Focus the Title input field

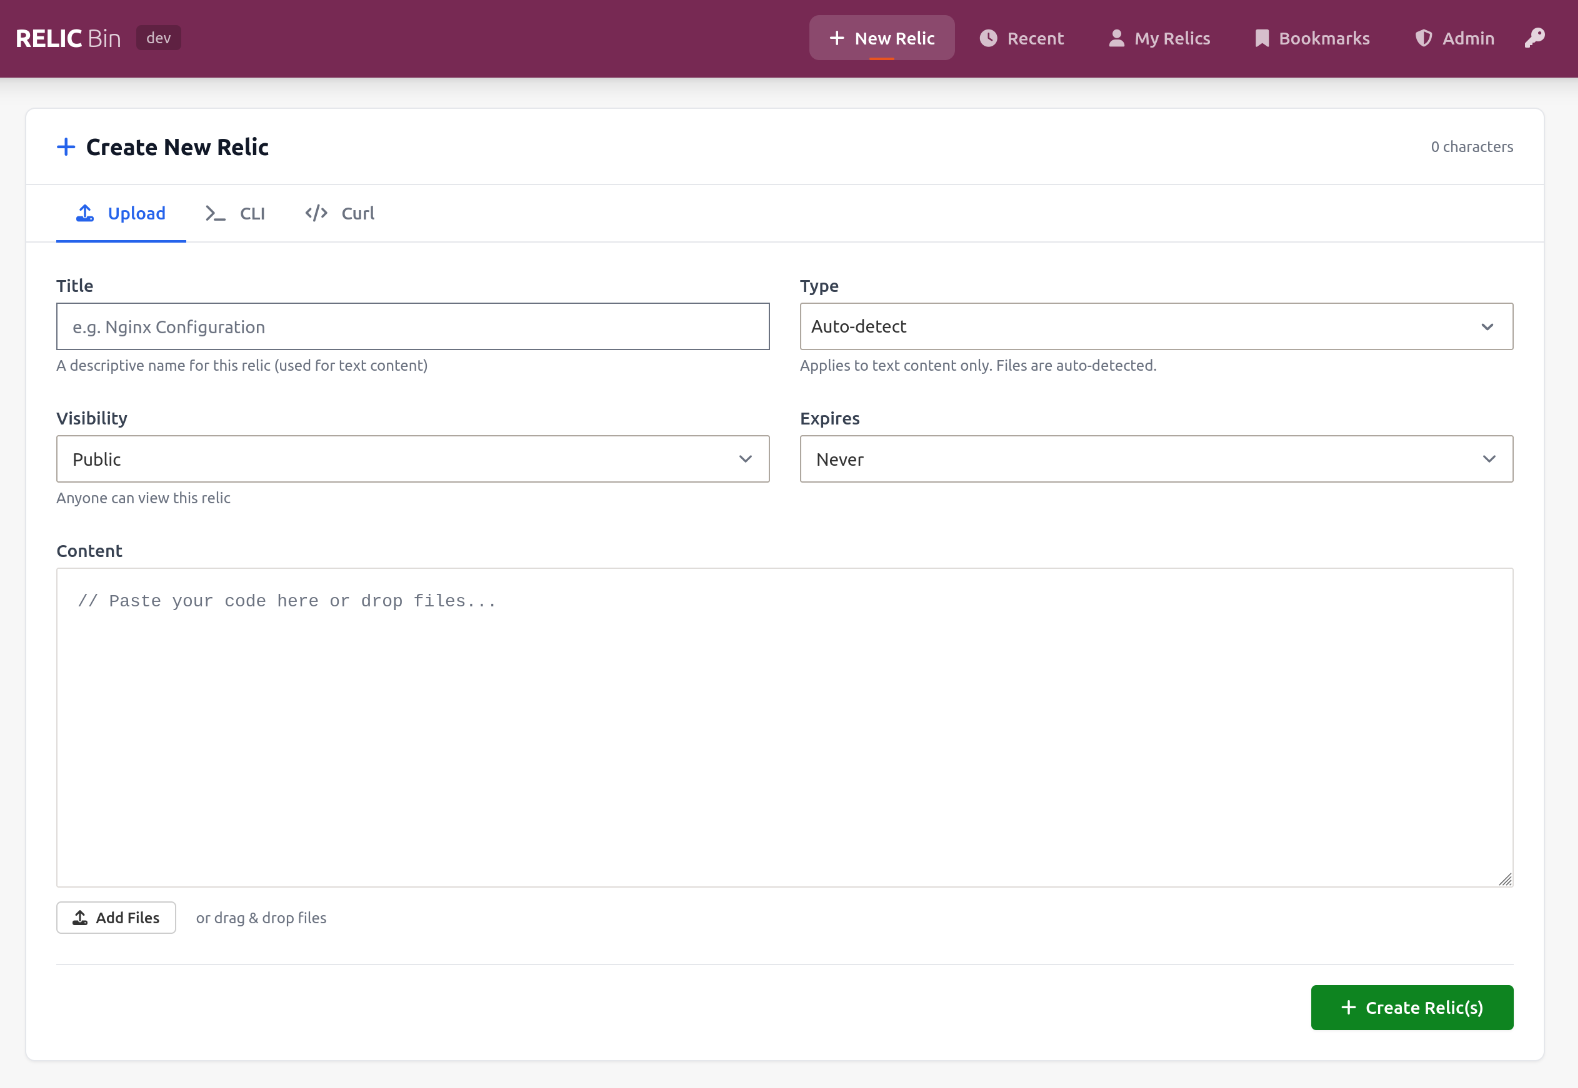point(413,327)
